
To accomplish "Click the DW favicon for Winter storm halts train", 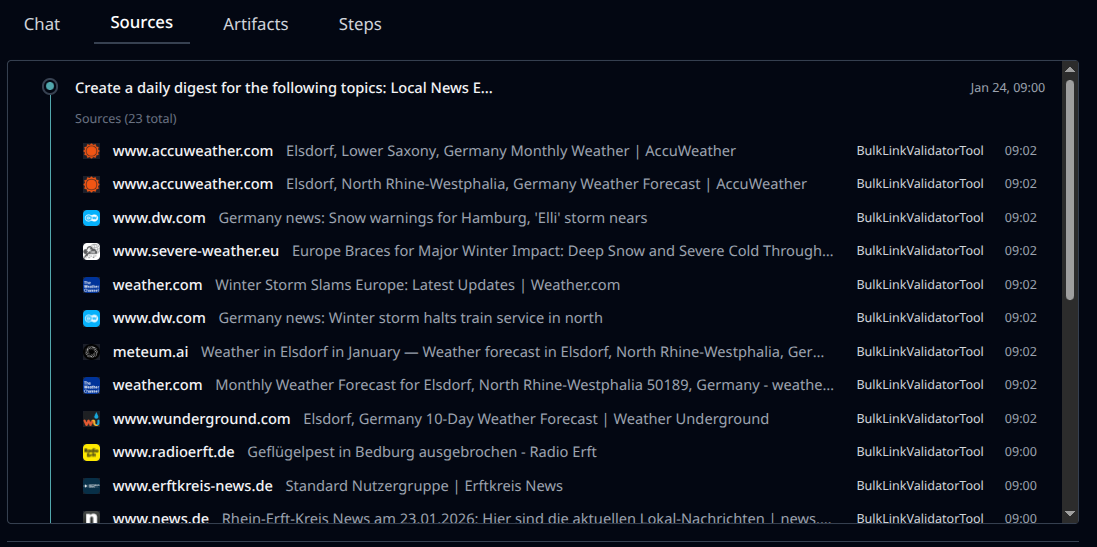I will coord(91,318).
